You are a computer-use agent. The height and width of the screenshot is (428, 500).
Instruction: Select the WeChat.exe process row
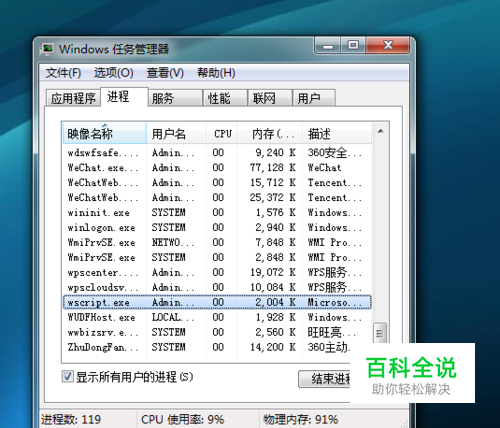tap(217, 167)
